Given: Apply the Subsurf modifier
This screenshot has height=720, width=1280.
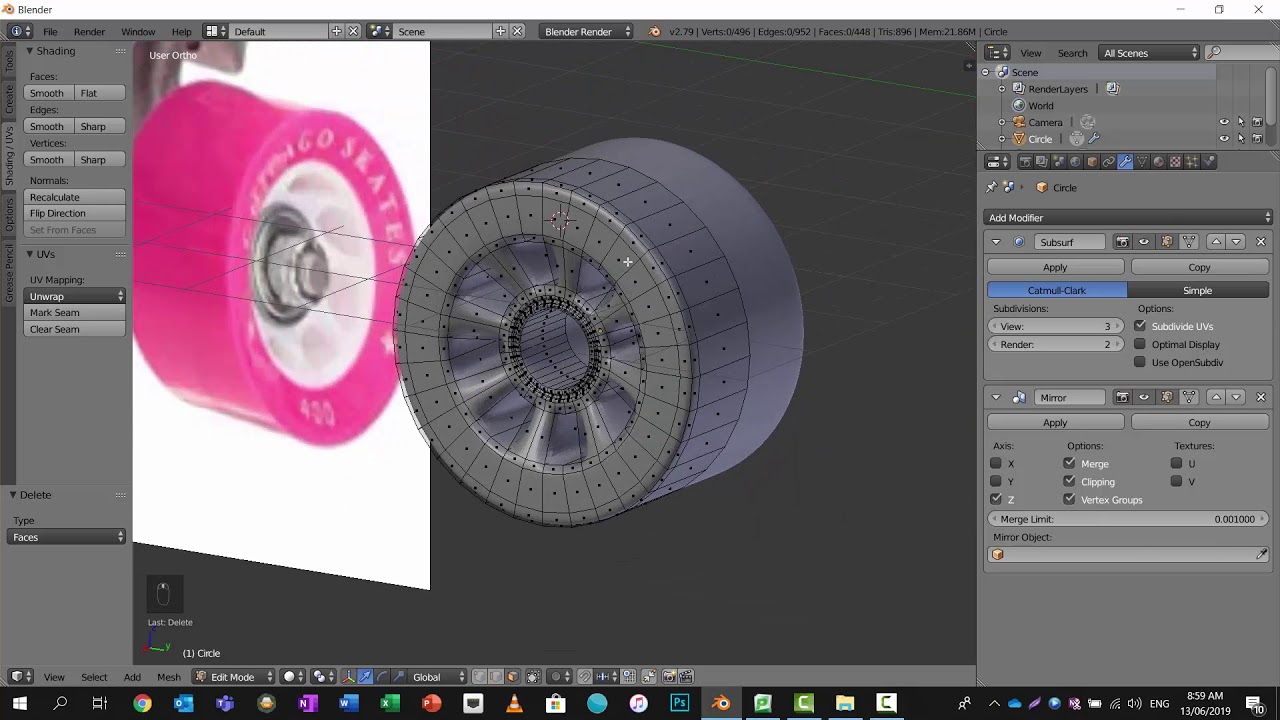Looking at the screenshot, I should pos(1055,268).
